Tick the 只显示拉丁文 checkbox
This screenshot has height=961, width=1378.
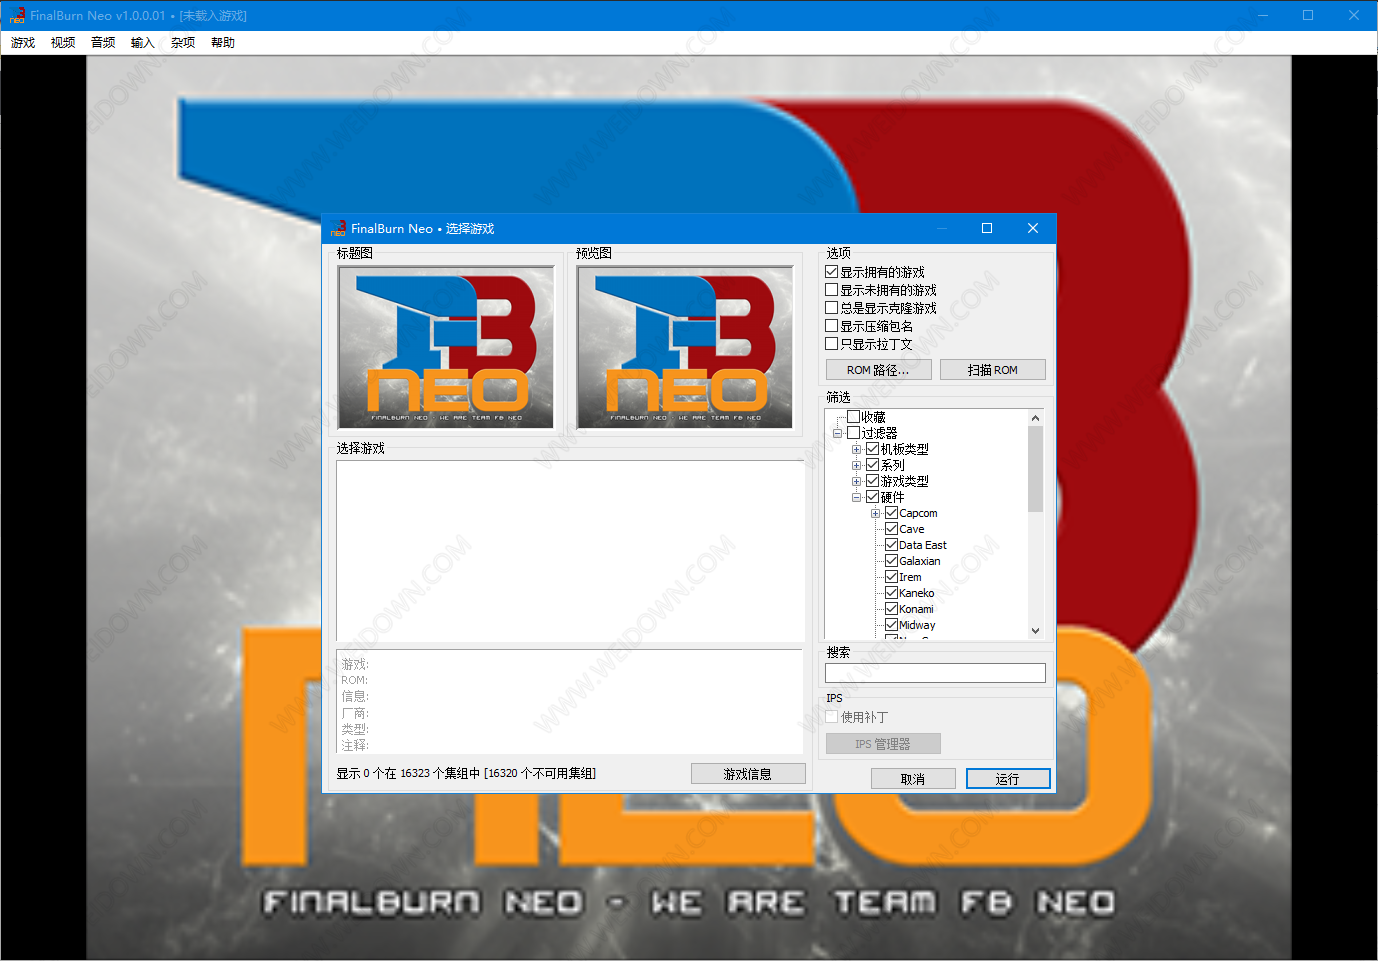[831, 344]
